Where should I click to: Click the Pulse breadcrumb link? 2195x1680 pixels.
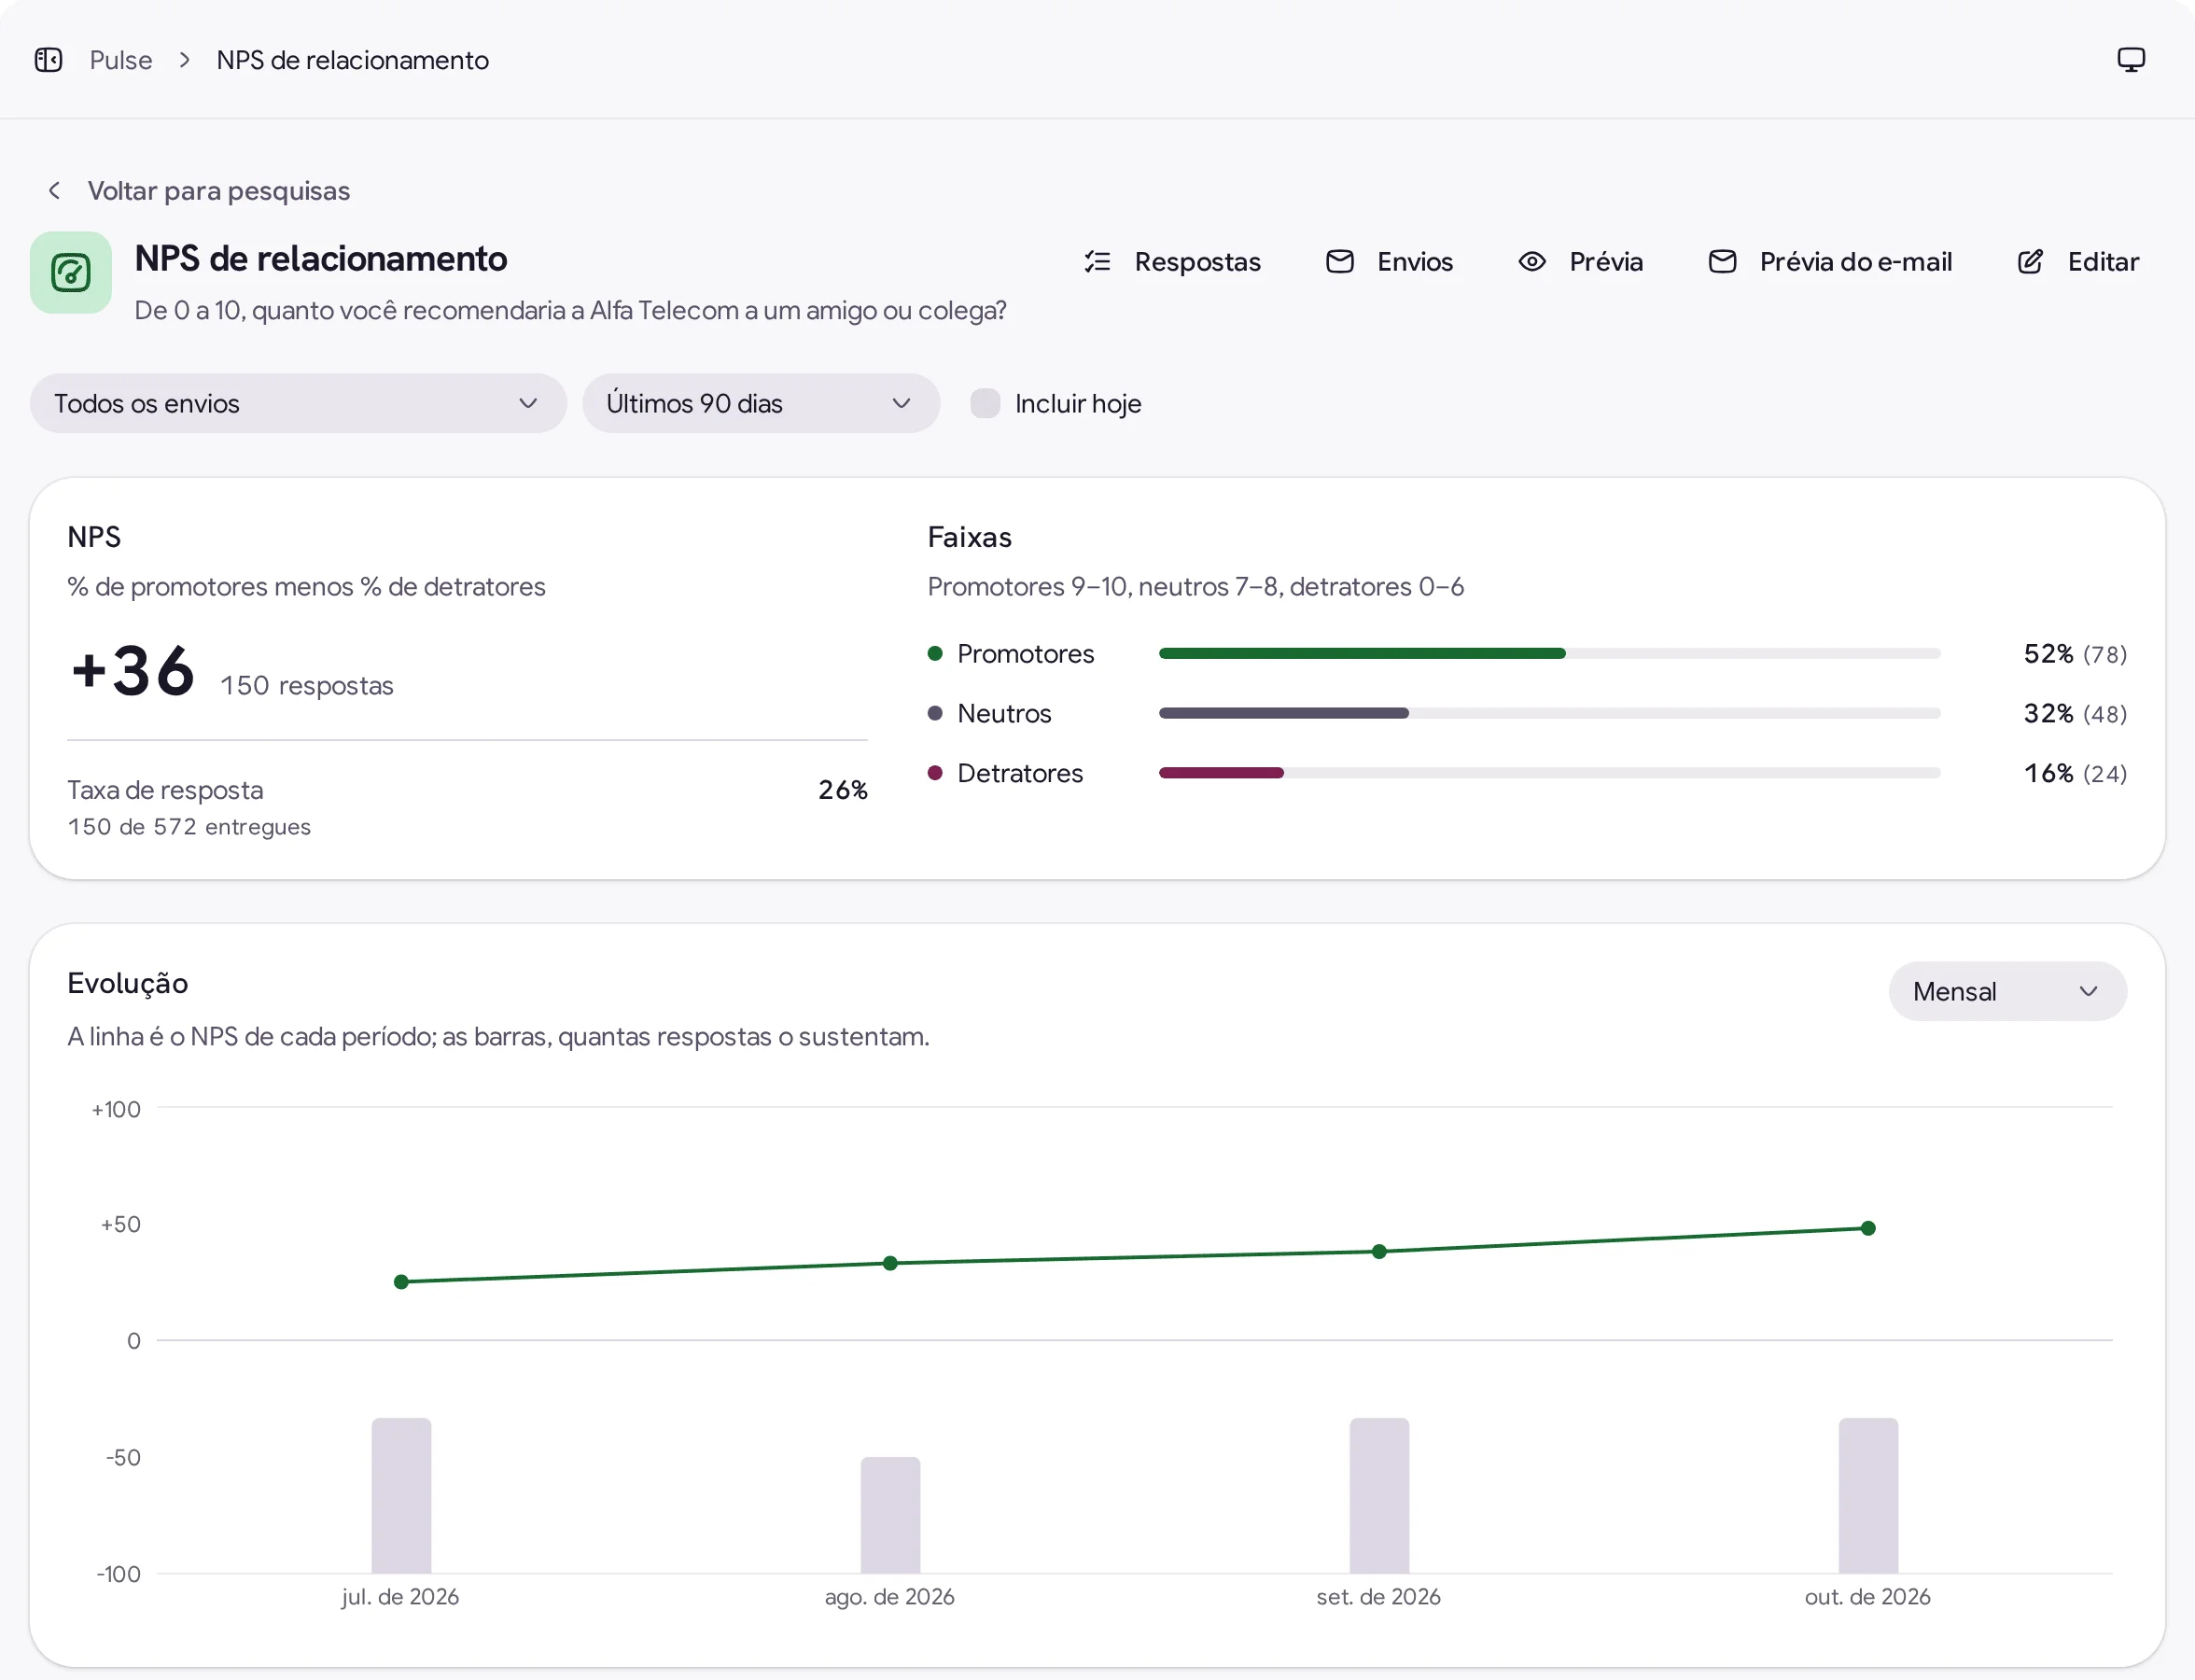click(121, 60)
